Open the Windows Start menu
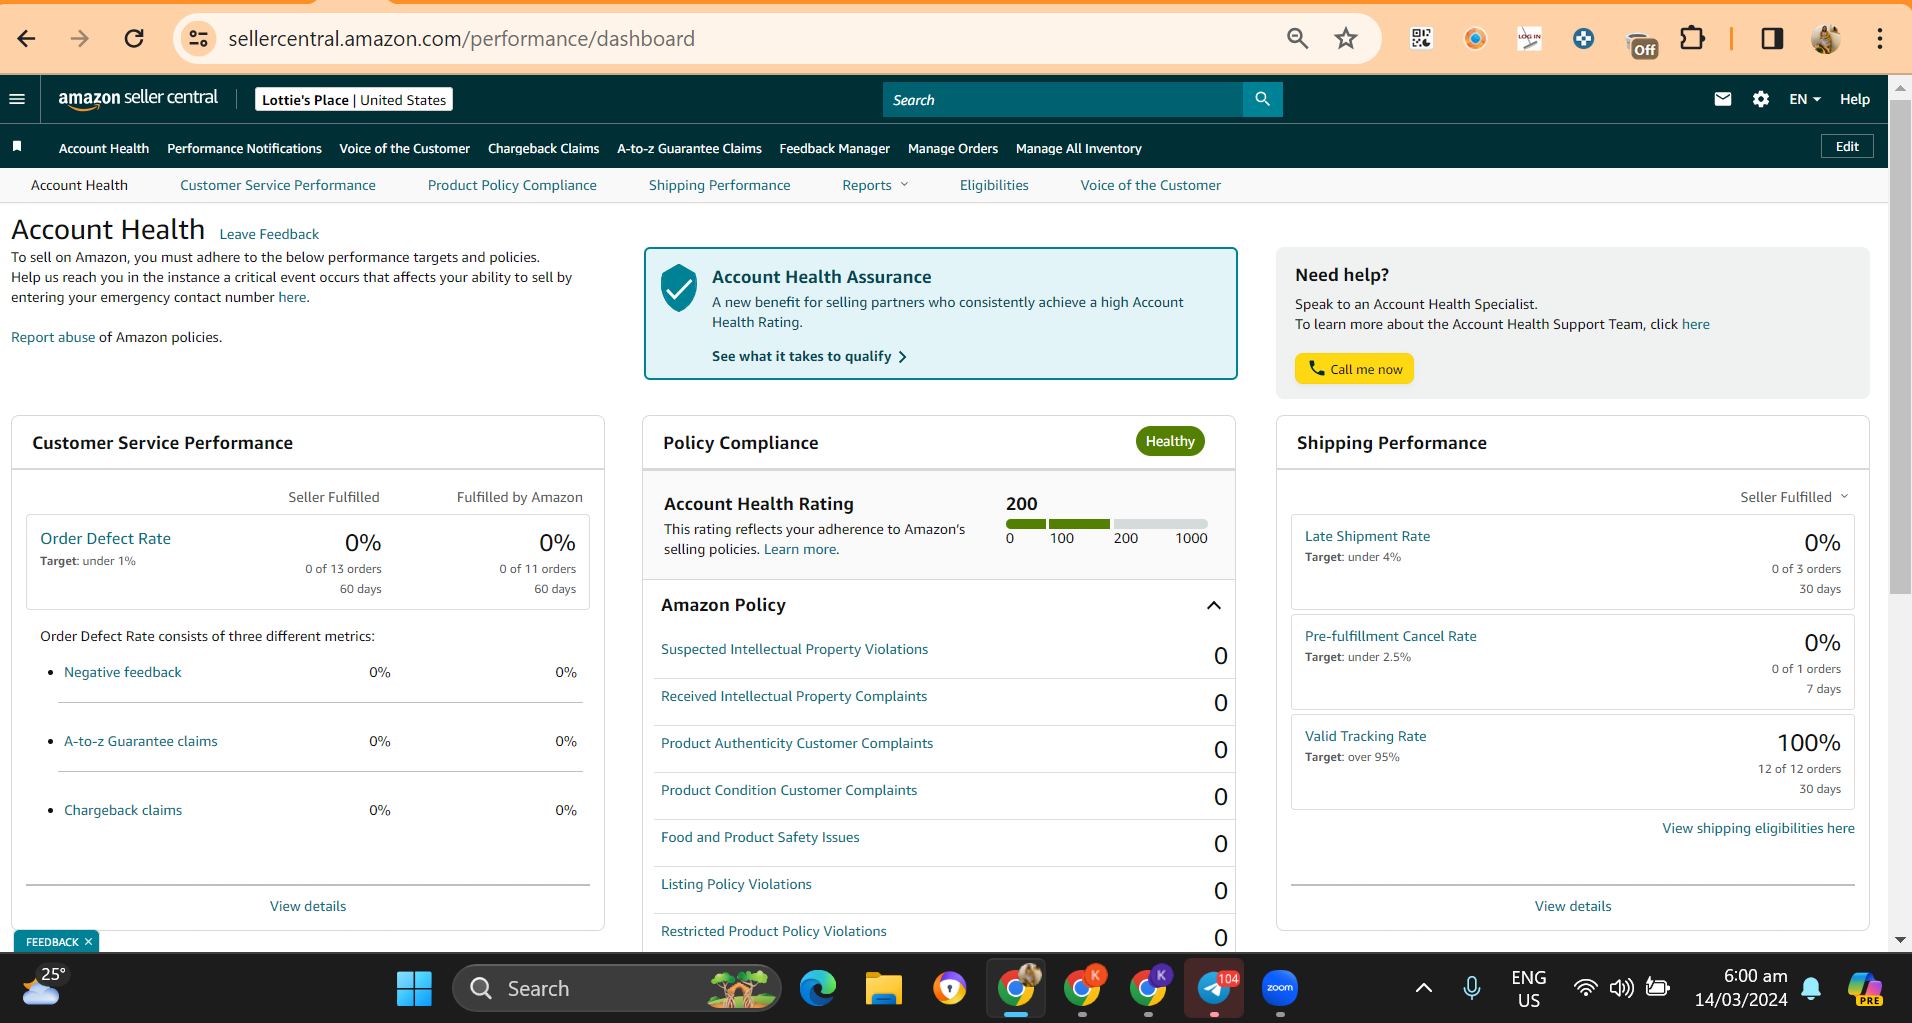This screenshot has height=1023, width=1912. (414, 989)
